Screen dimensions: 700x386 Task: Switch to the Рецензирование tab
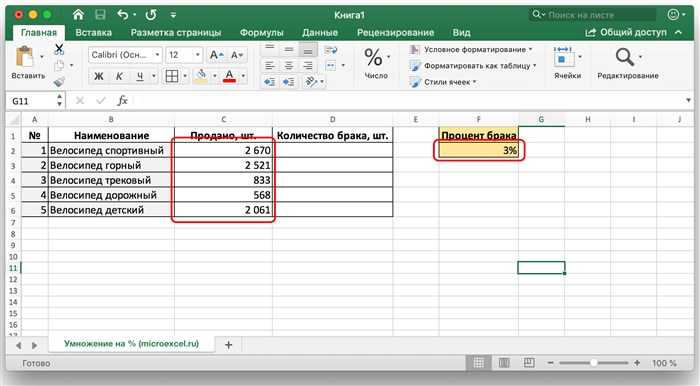pyautogui.click(x=396, y=33)
